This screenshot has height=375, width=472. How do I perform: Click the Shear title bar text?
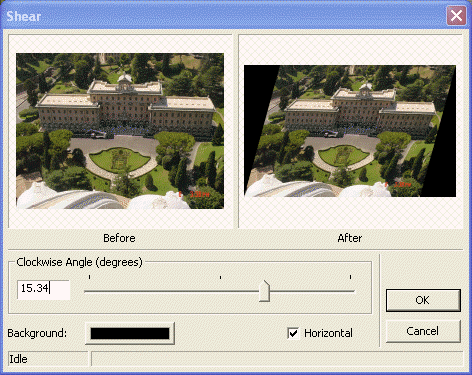24,16
